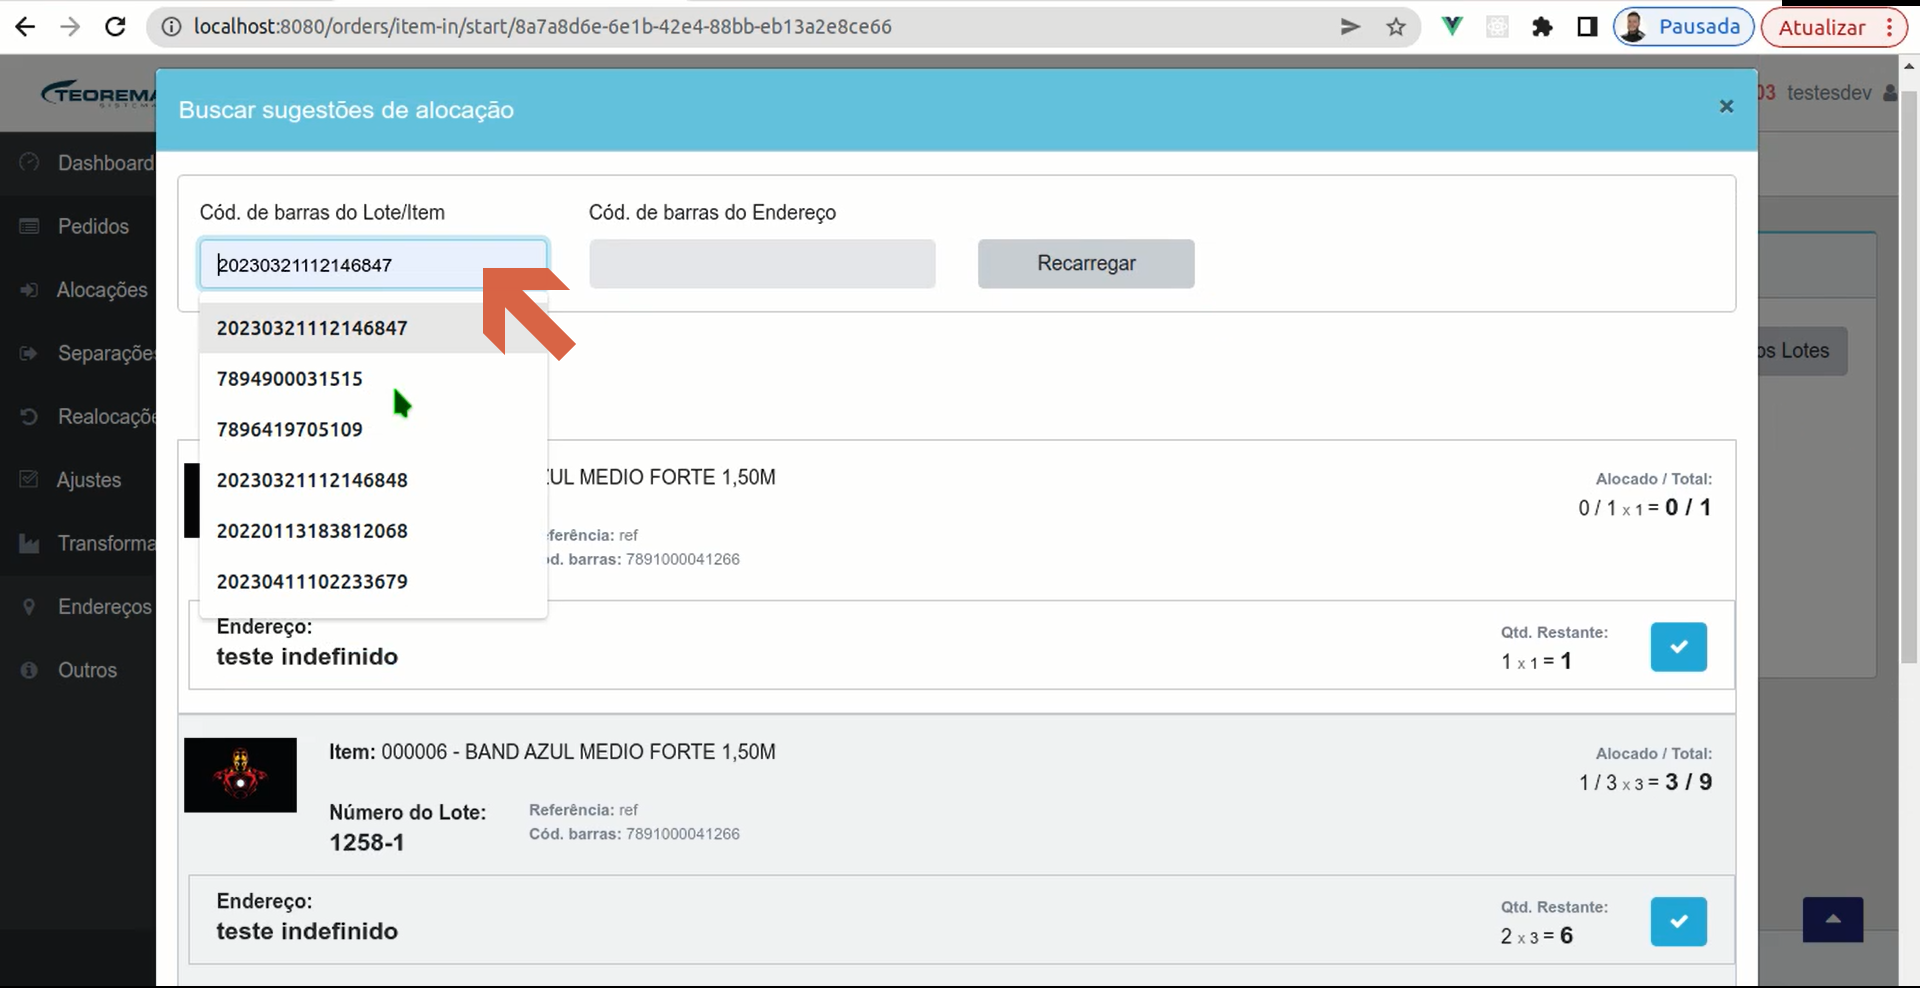Click the Cód. de barras do Endereço field
The image size is (1920, 988).
click(762, 264)
